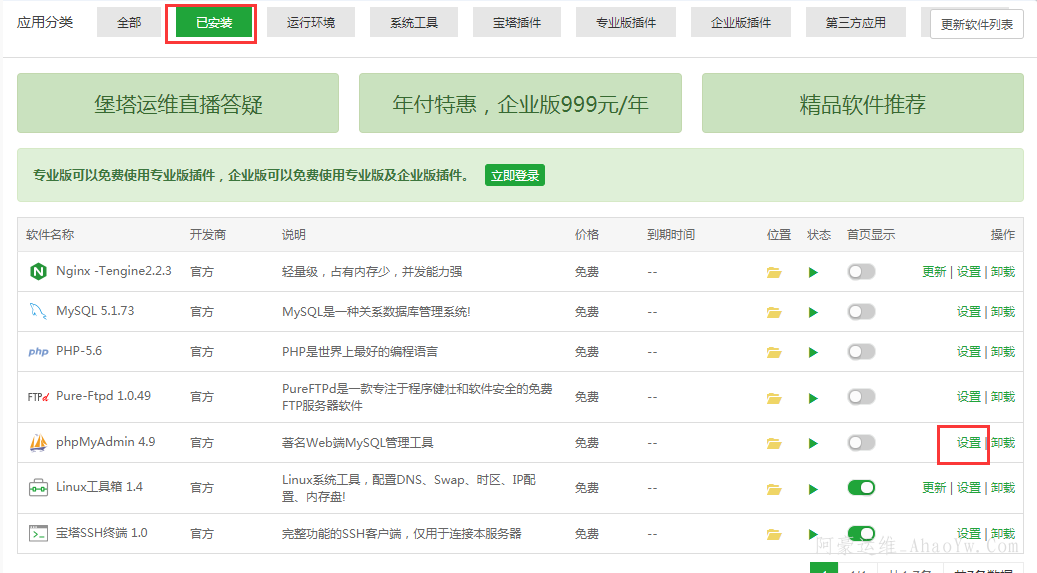Switch to the 已安装 category tab
This screenshot has width=1037, height=573.
(213, 22)
